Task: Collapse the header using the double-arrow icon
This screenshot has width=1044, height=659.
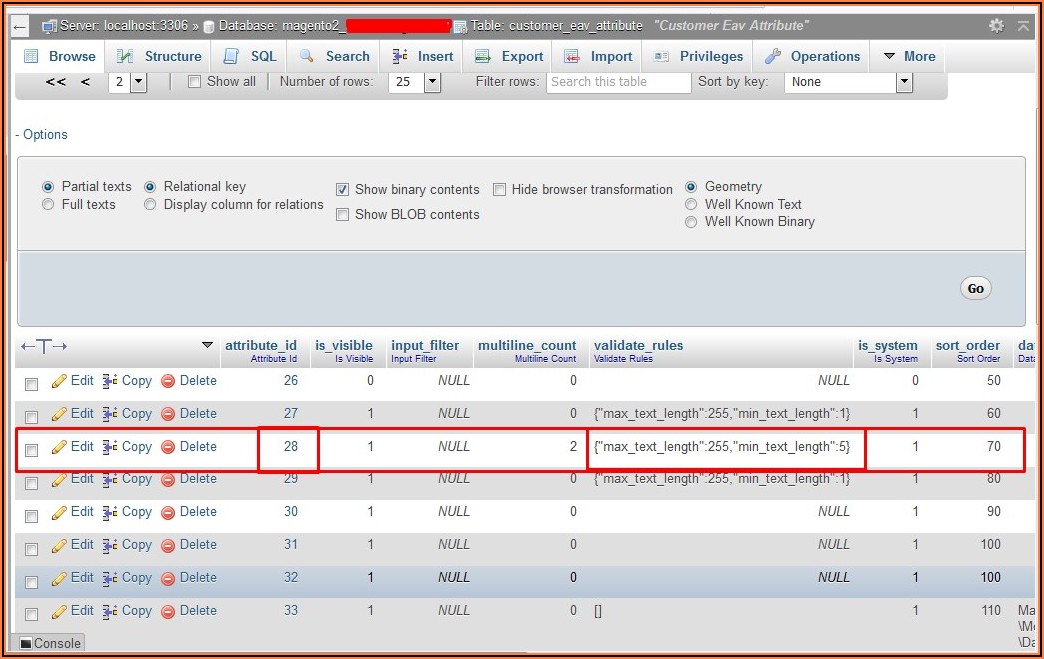Action: coord(1023,25)
